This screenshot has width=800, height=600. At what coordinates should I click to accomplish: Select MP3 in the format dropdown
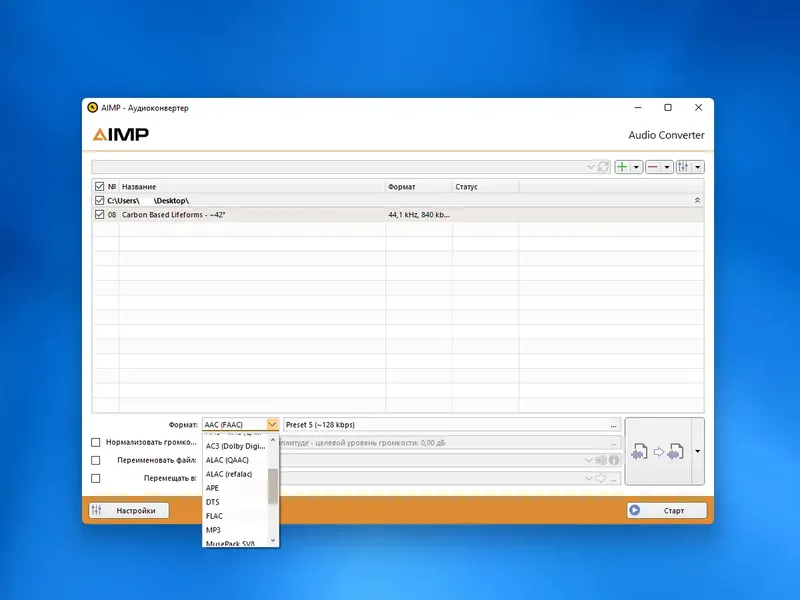pos(213,530)
